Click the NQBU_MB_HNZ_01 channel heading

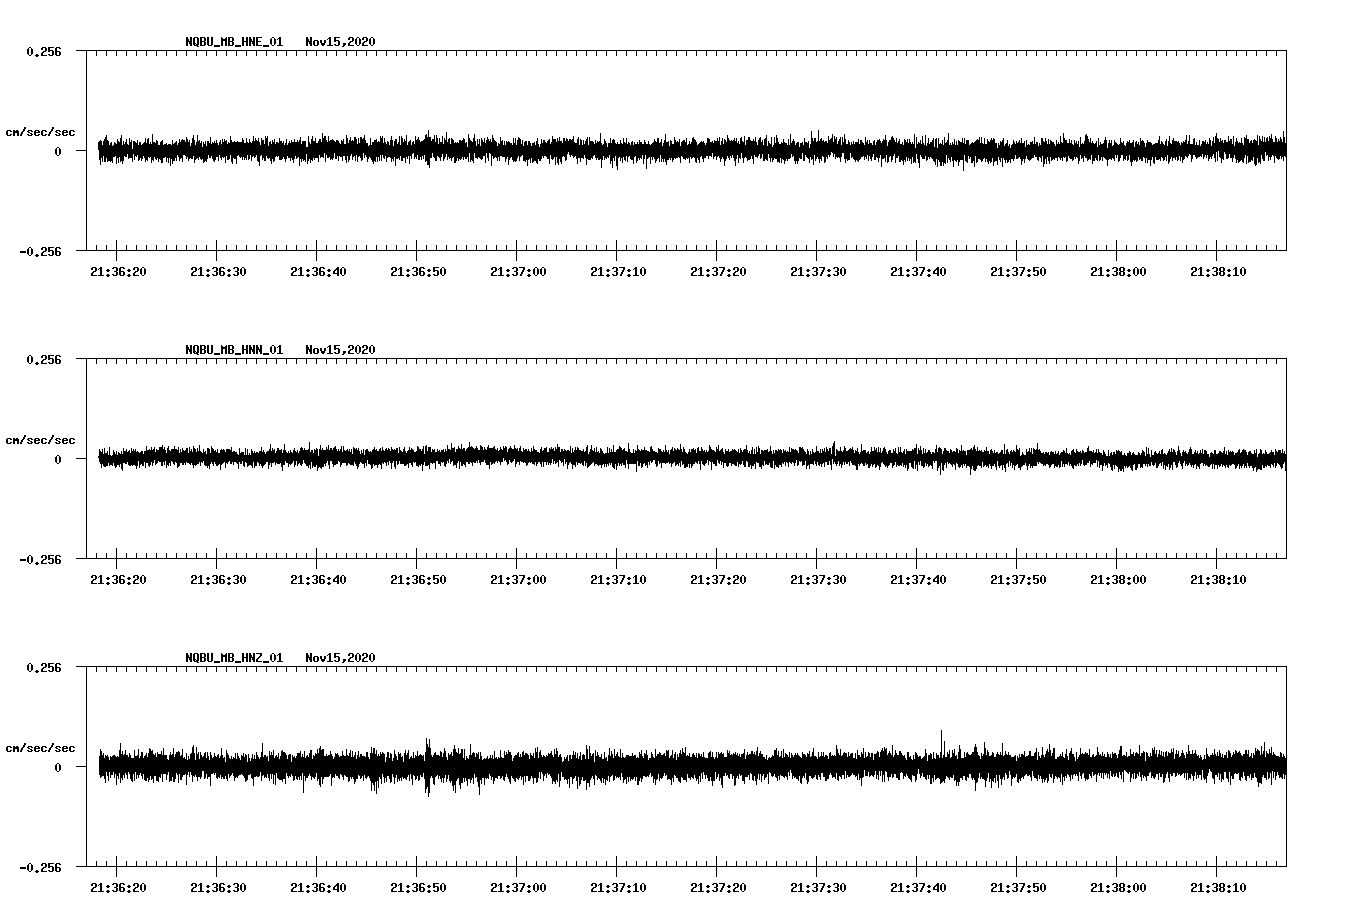click(x=232, y=656)
